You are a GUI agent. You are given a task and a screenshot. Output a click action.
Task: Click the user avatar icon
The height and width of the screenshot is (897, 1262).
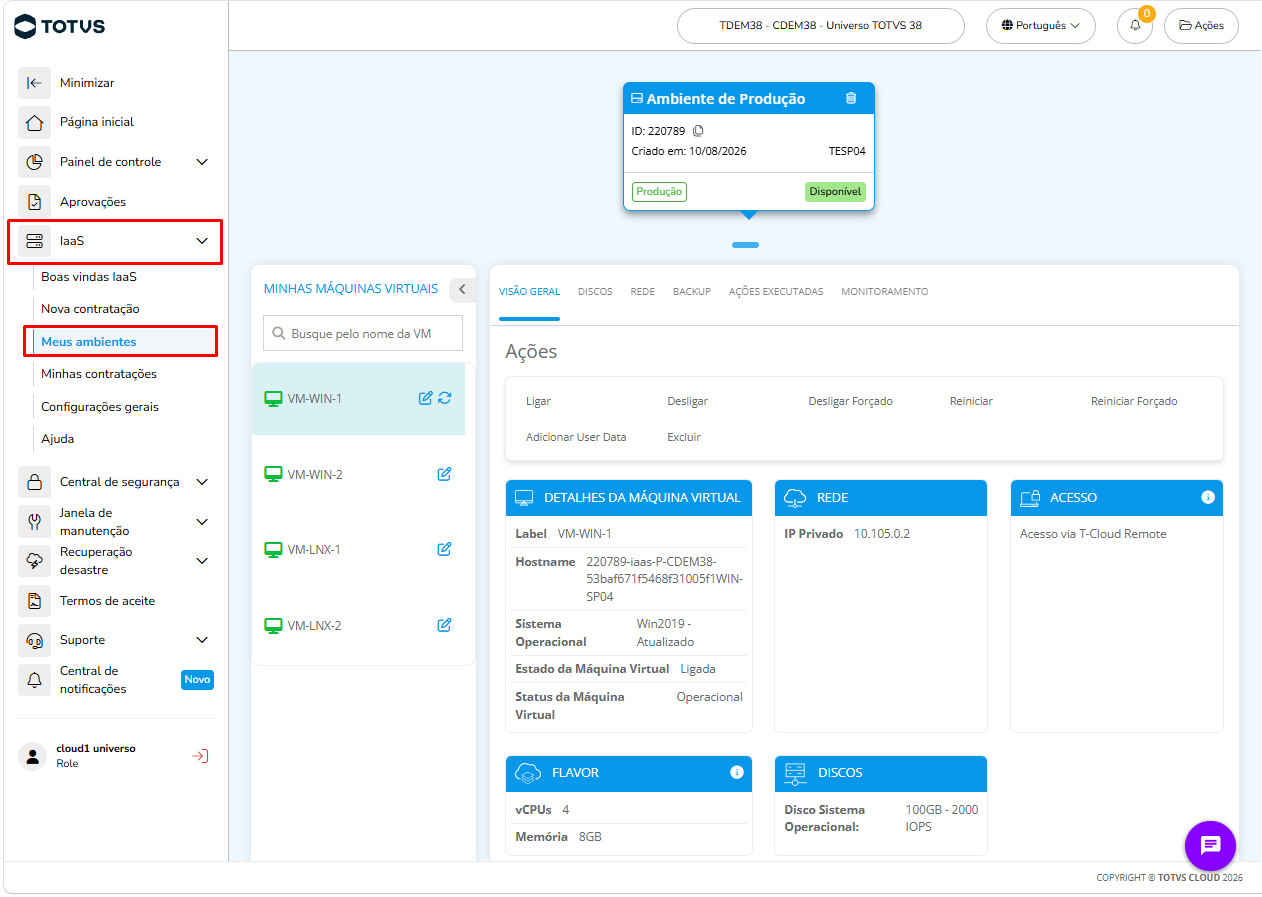pyautogui.click(x=33, y=756)
